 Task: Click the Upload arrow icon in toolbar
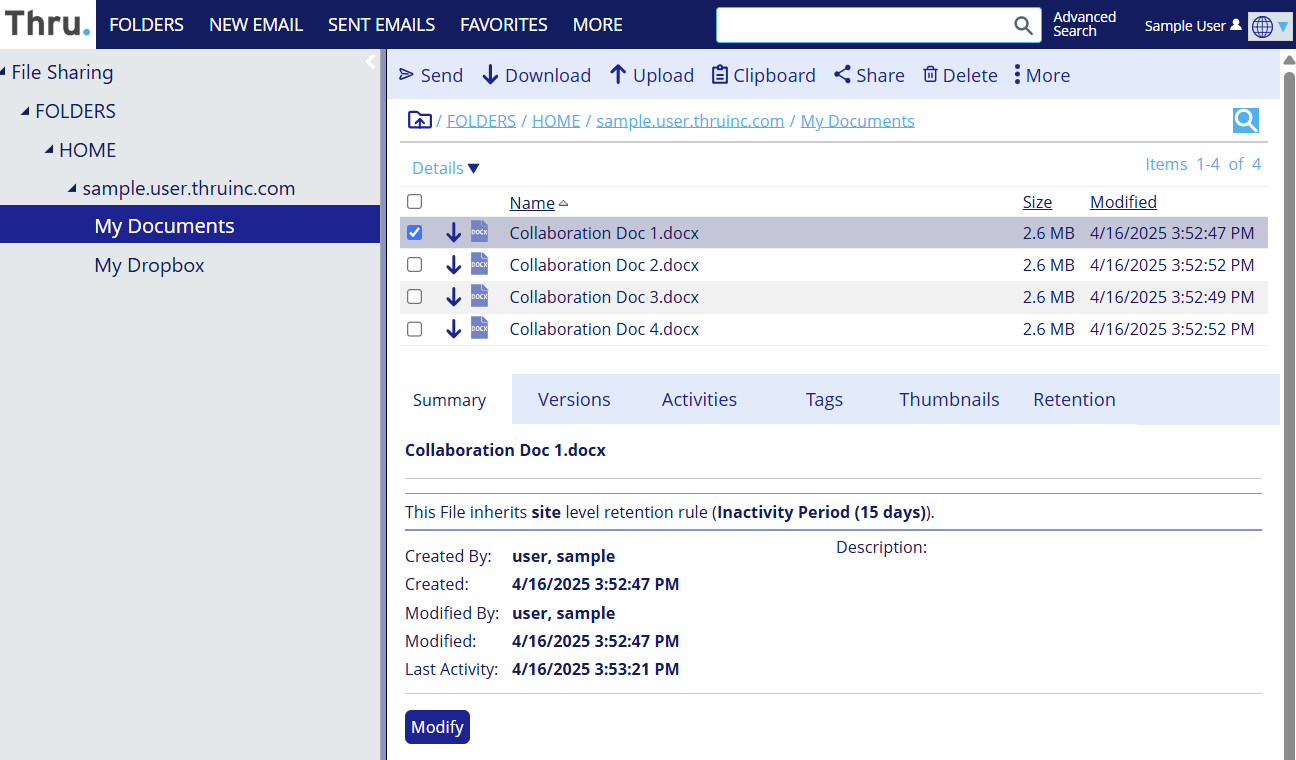pos(618,75)
